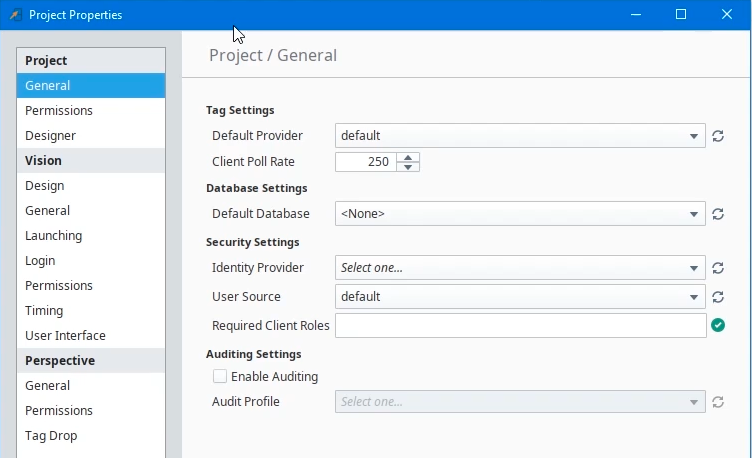Select Designer under Project

(91, 135)
